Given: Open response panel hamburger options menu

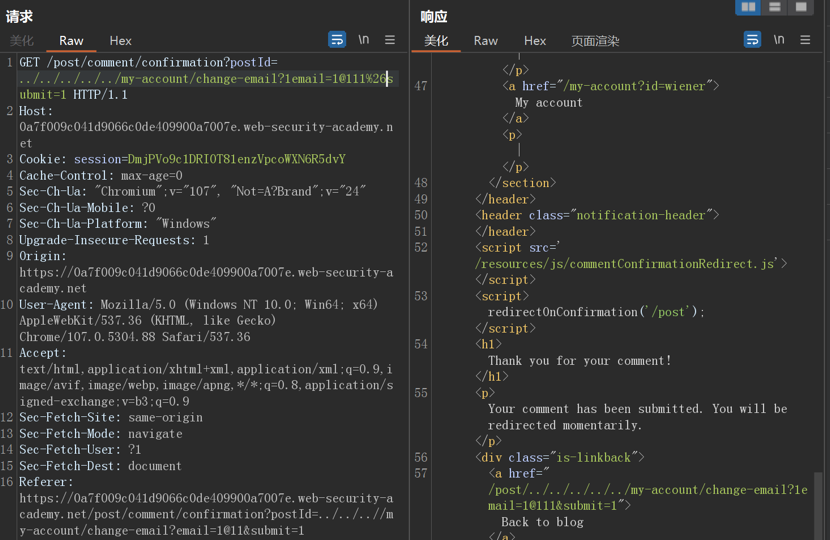Looking at the screenshot, I should point(805,40).
